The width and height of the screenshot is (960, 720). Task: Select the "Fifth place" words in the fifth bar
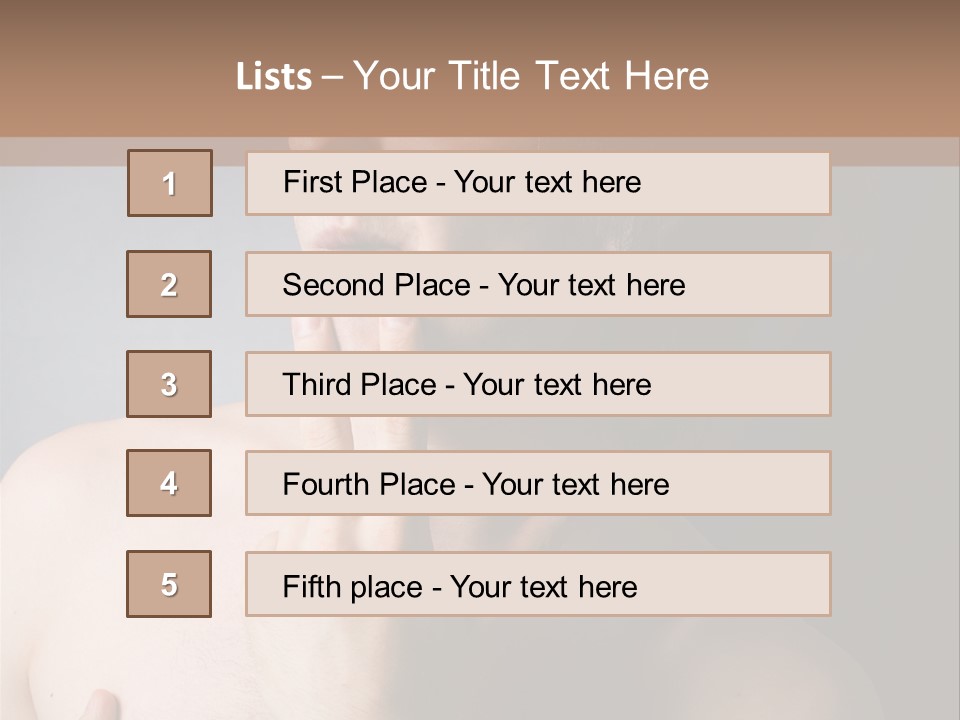click(x=350, y=586)
